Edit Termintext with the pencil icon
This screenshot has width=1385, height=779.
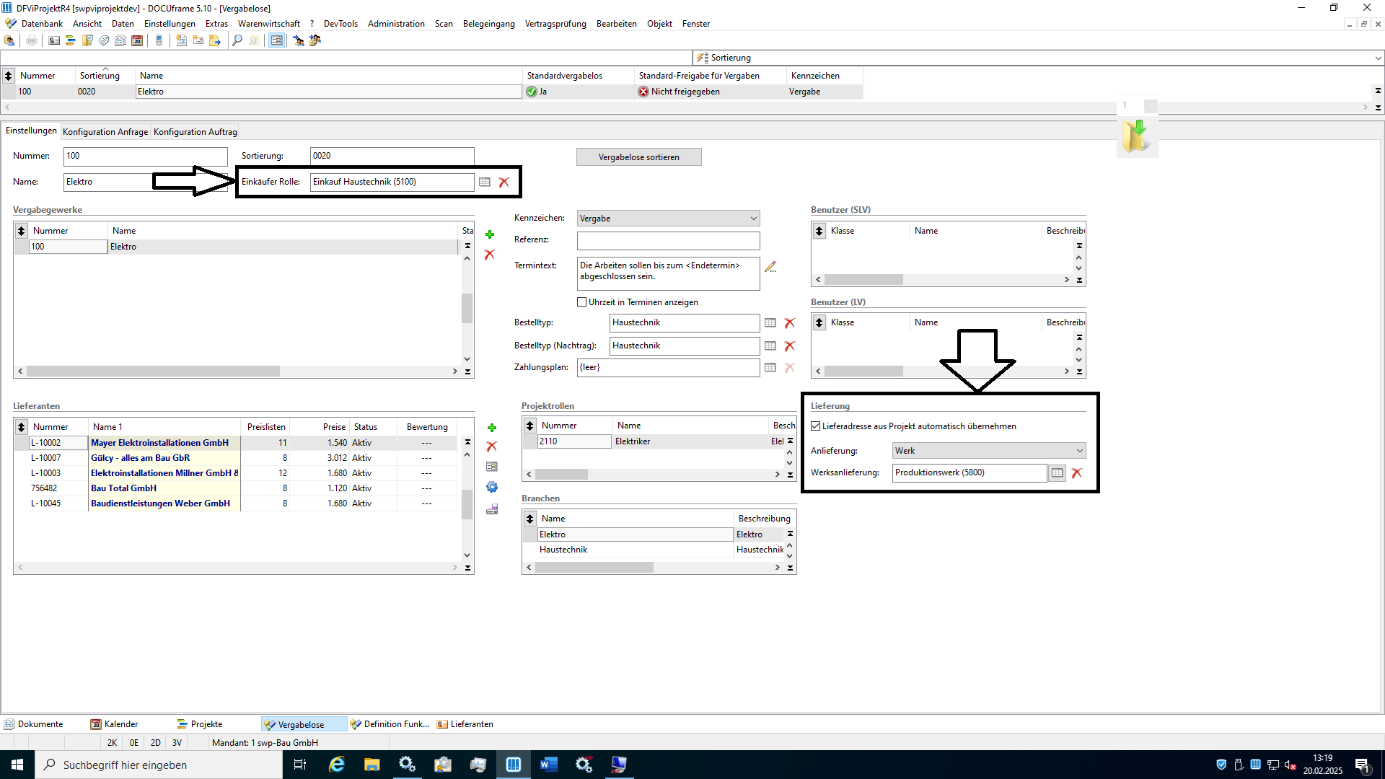[x=770, y=266]
